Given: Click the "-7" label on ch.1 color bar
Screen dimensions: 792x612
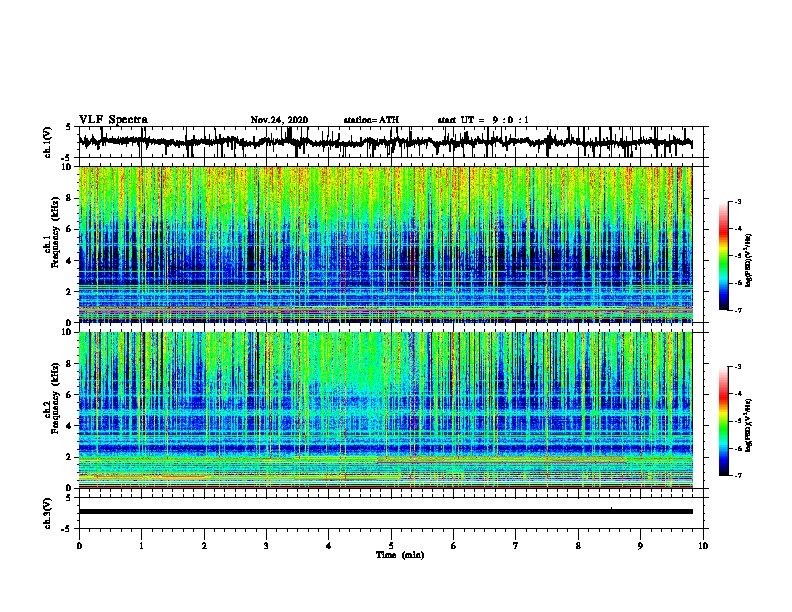Looking at the screenshot, I should pos(737,310).
